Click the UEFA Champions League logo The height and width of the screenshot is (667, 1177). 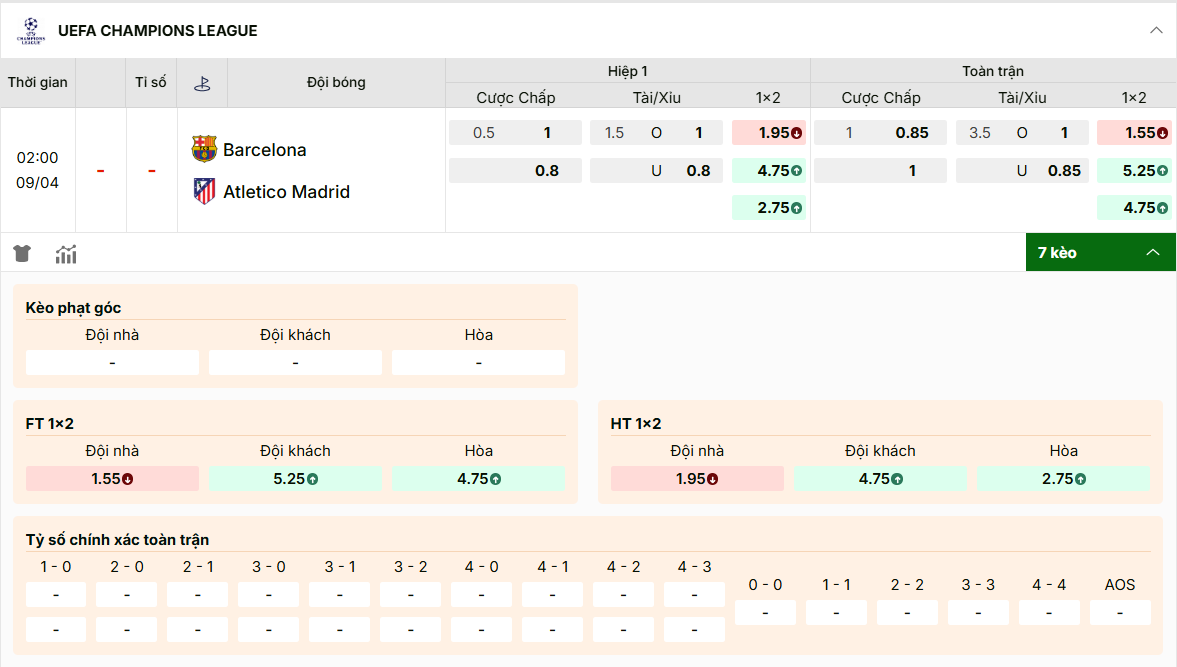(30, 30)
